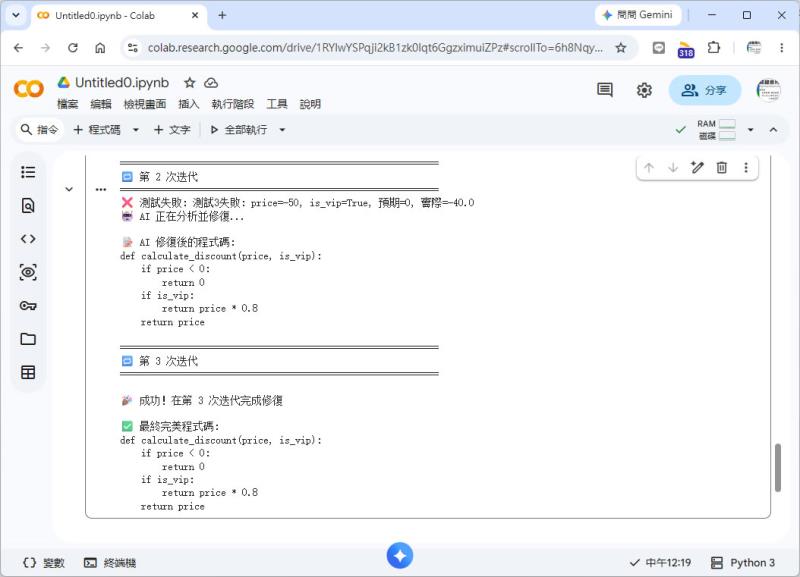This screenshot has height=577, width=800.
Task: Click the extension icon with 318 badge
Action: pyautogui.click(x=686, y=49)
